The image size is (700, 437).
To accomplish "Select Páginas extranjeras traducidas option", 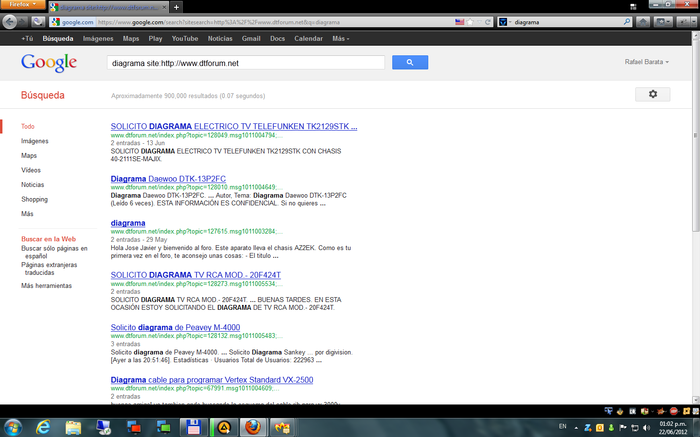I will (x=49, y=269).
